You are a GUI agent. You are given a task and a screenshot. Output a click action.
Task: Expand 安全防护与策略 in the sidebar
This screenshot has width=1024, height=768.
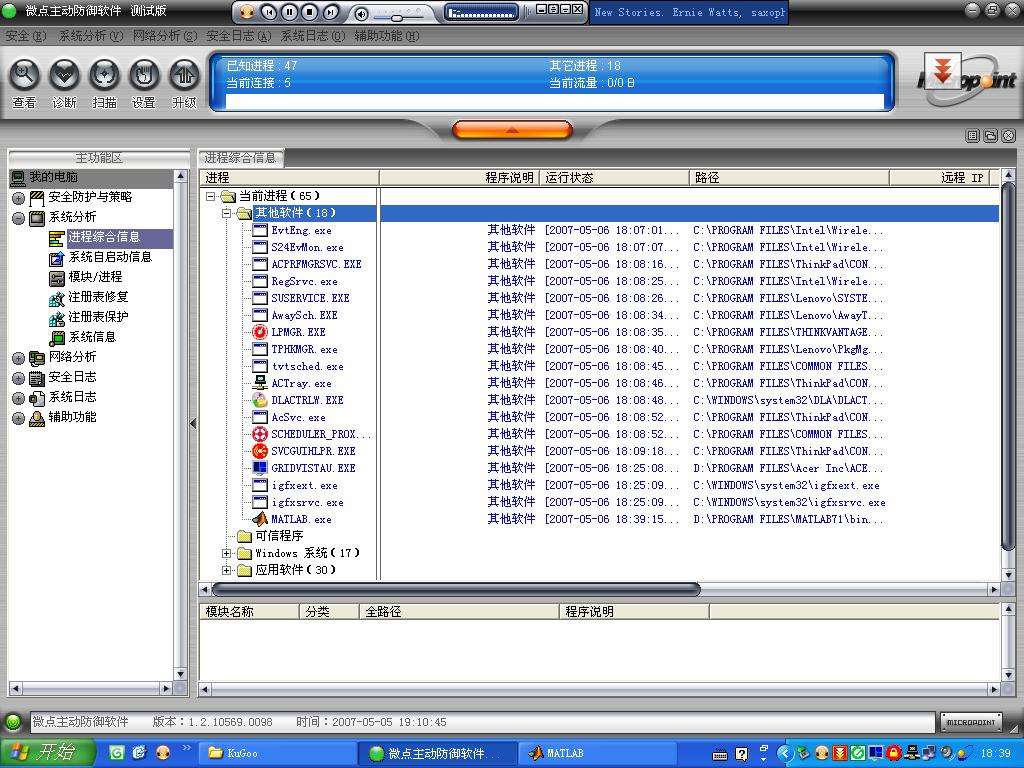point(18,198)
